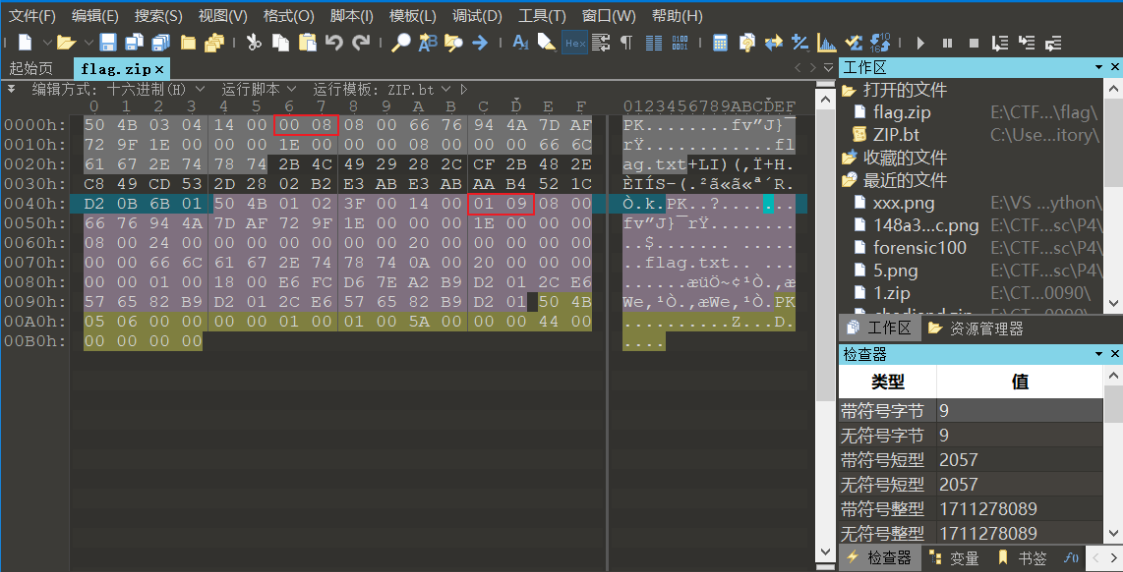The image size is (1123, 572).
Task: Click the Goto blue arrow icon
Action: tap(480, 43)
